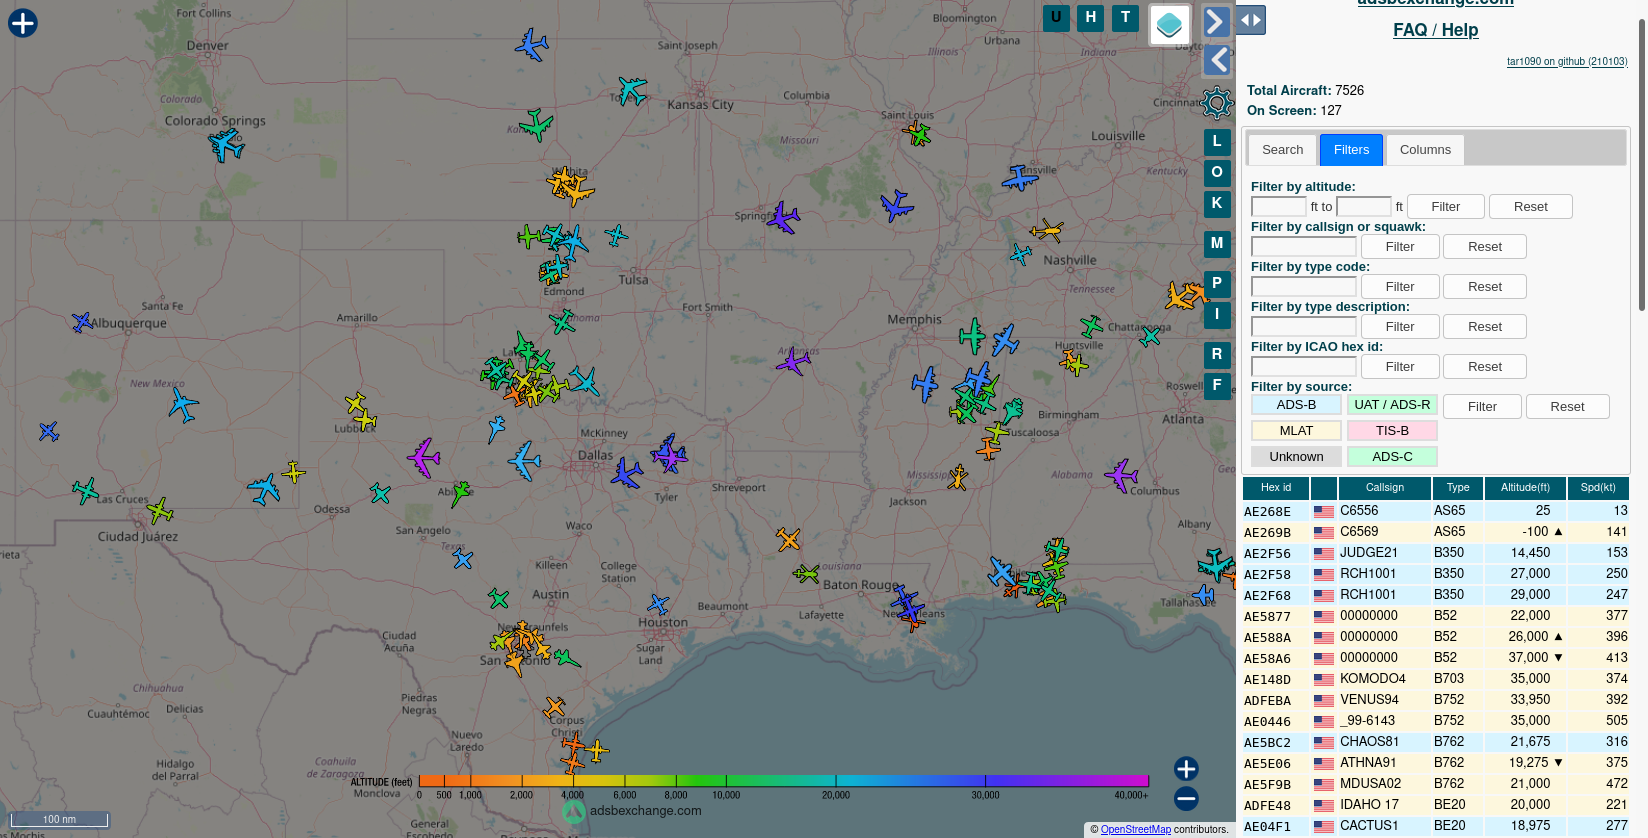Click the I map control button

(1217, 315)
